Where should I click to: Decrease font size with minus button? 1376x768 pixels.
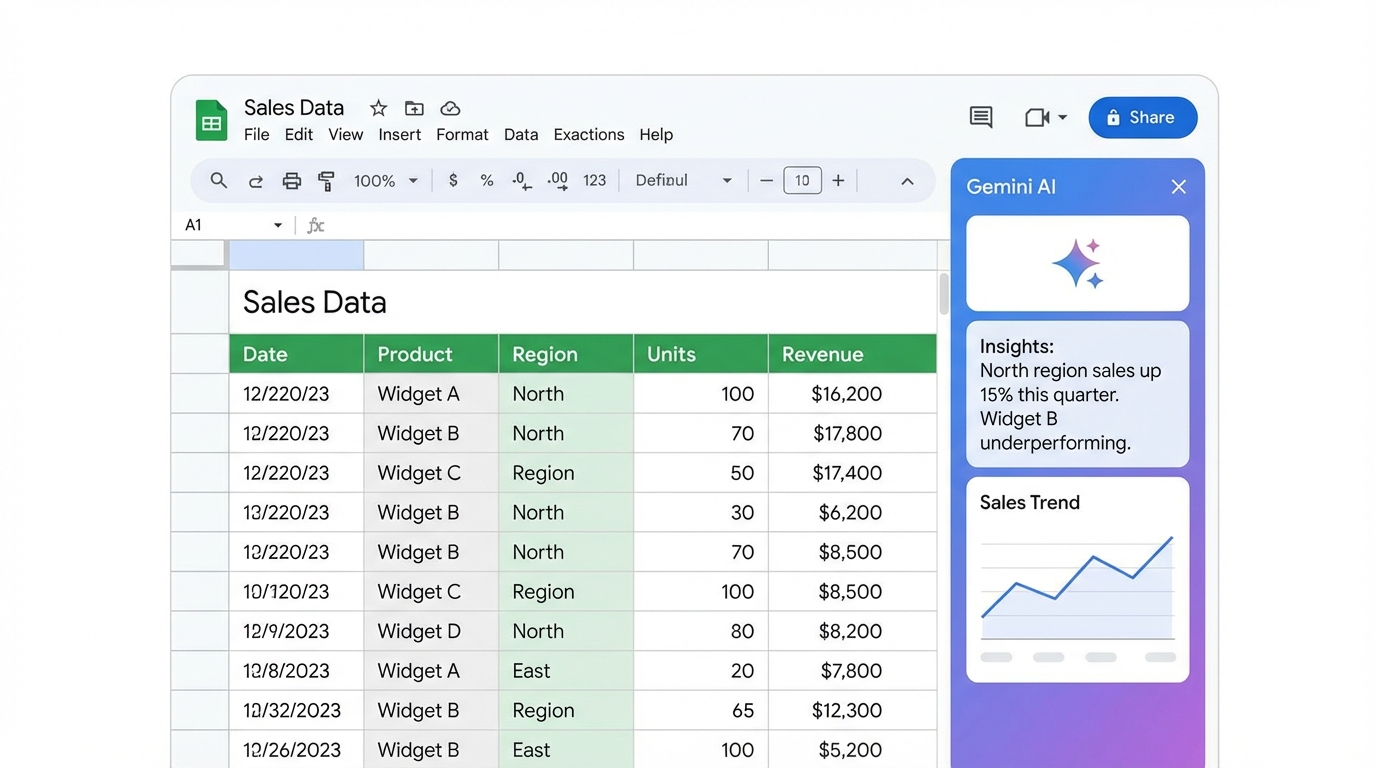(767, 181)
